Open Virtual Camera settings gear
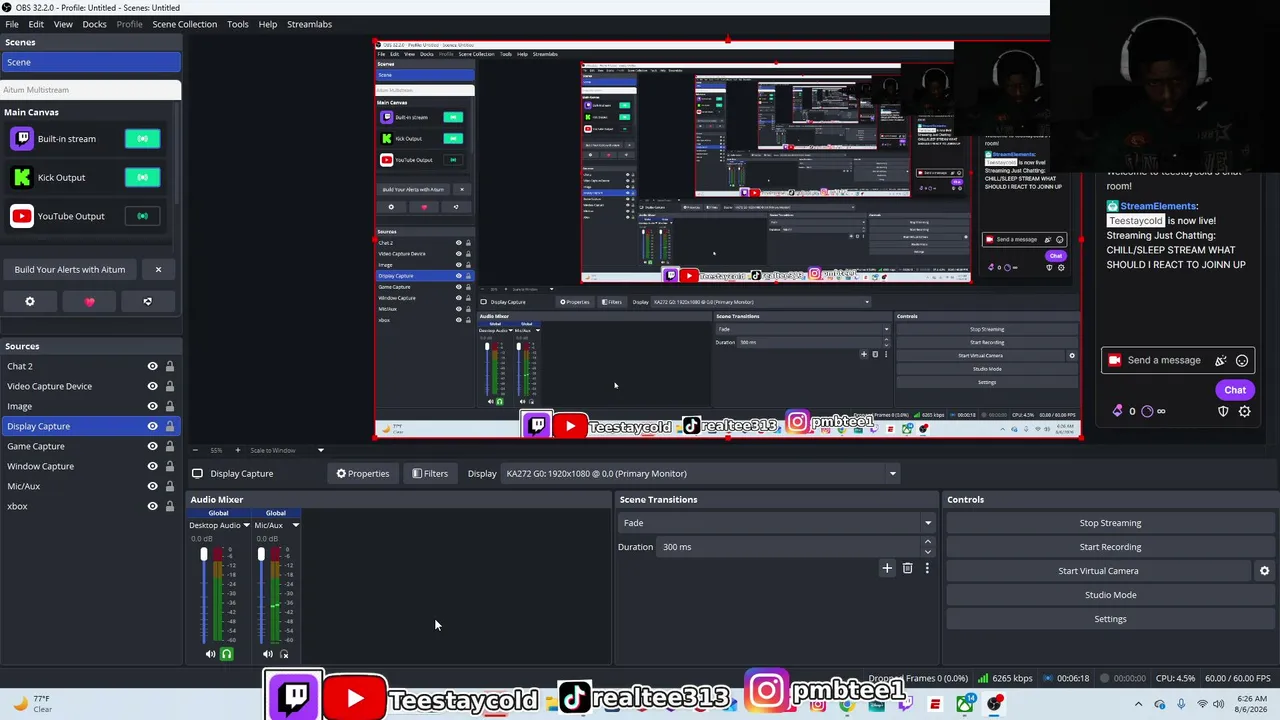The height and width of the screenshot is (720, 1280). (1264, 571)
